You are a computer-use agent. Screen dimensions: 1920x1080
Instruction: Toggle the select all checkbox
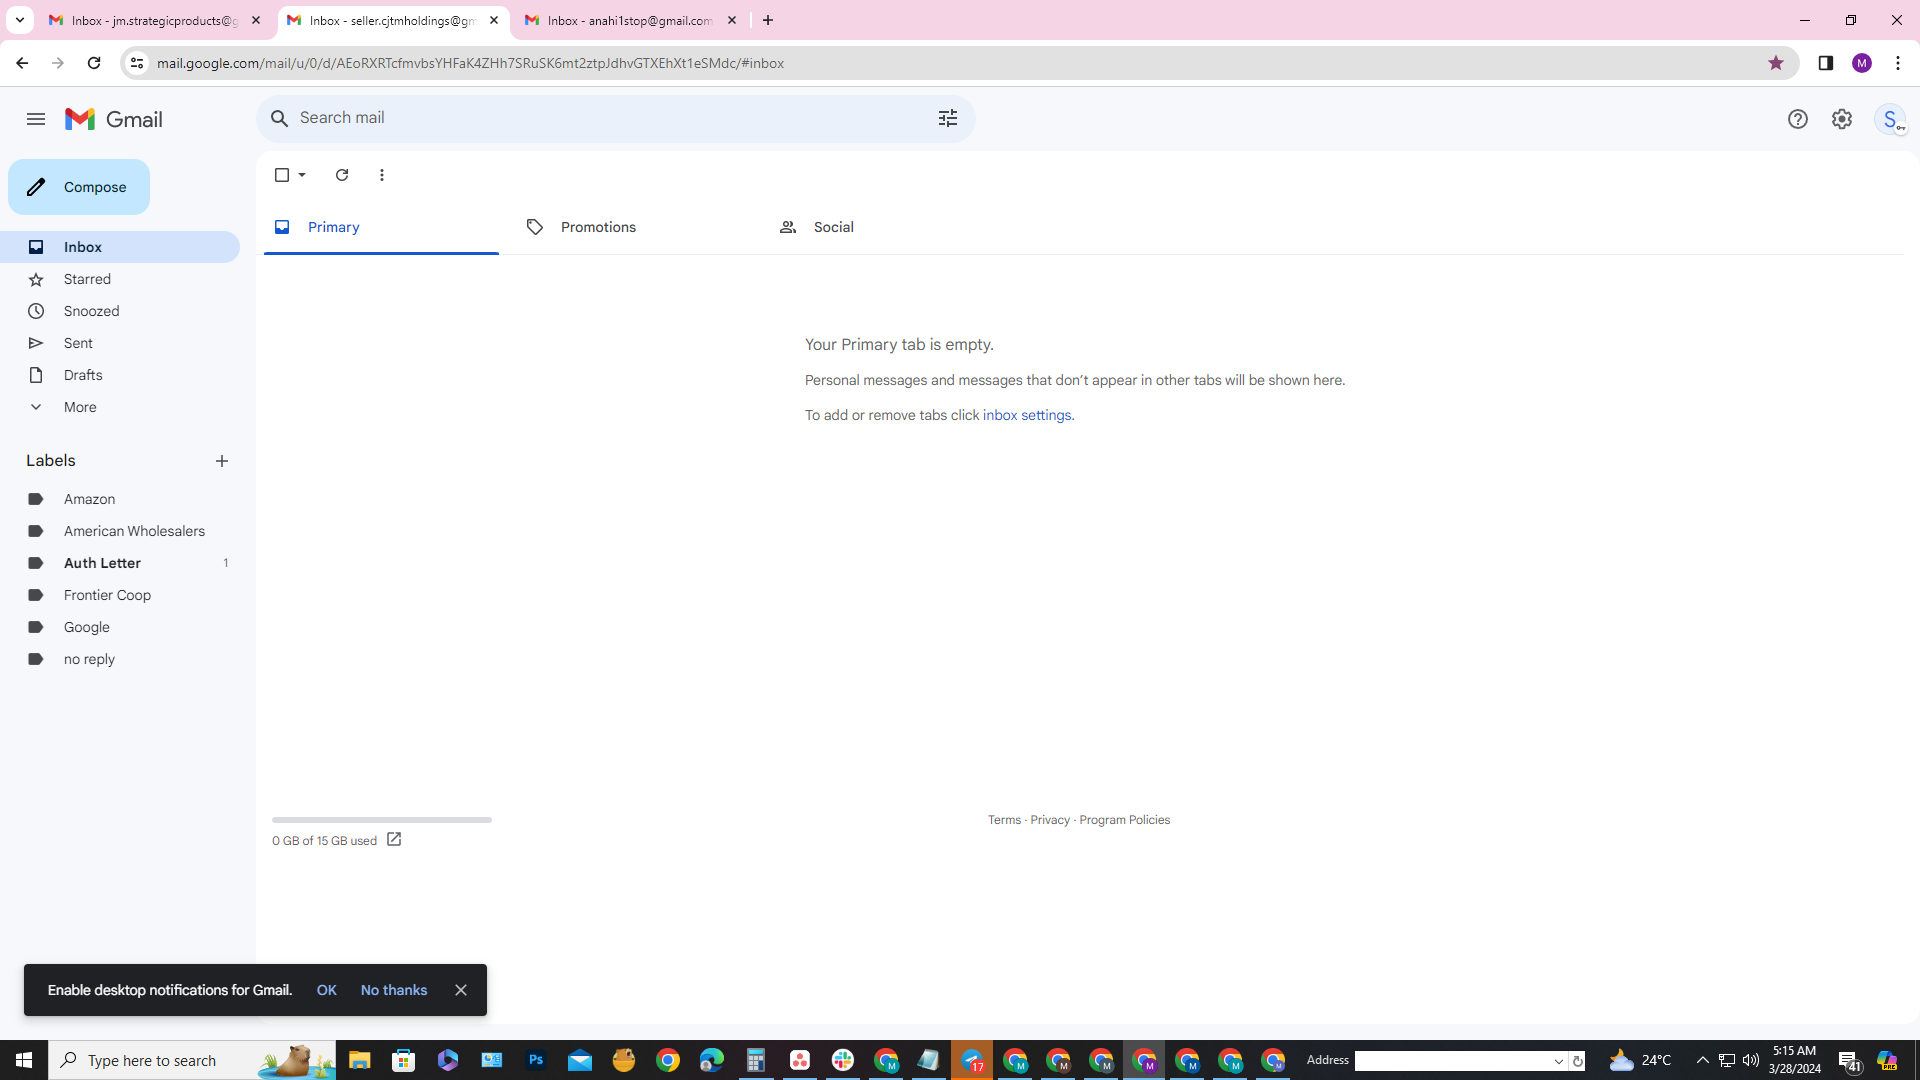point(282,175)
